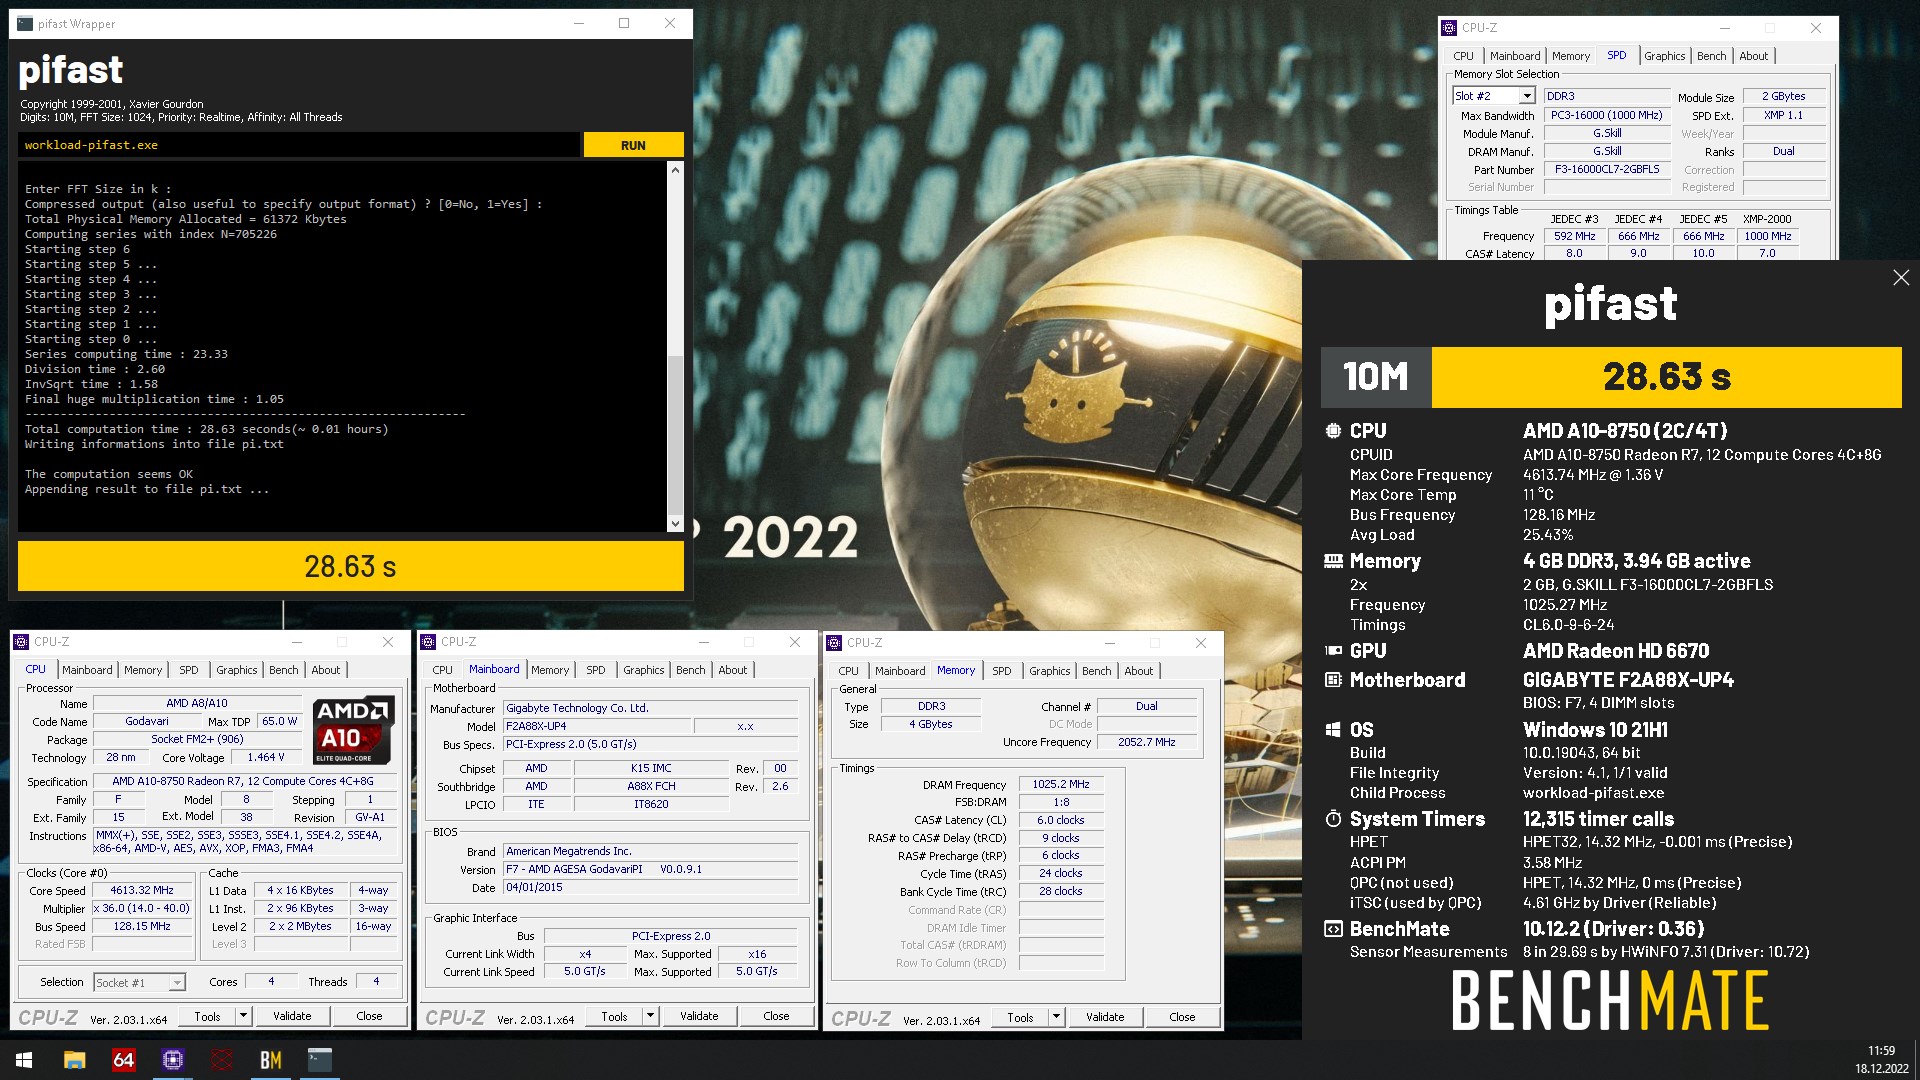1920x1080 pixels.
Task: Click yellow 28.63 s score in BenchMate panel
Action: (1667, 377)
